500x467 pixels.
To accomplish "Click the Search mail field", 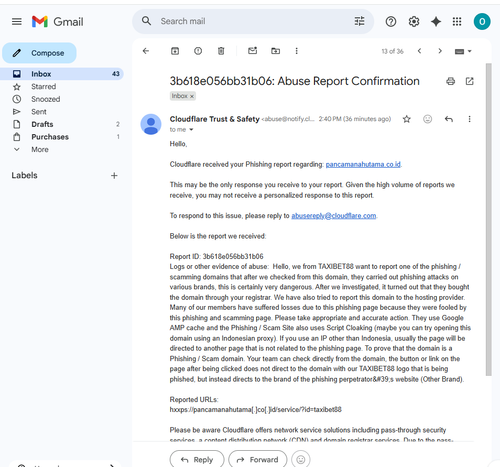I will click(253, 21).
